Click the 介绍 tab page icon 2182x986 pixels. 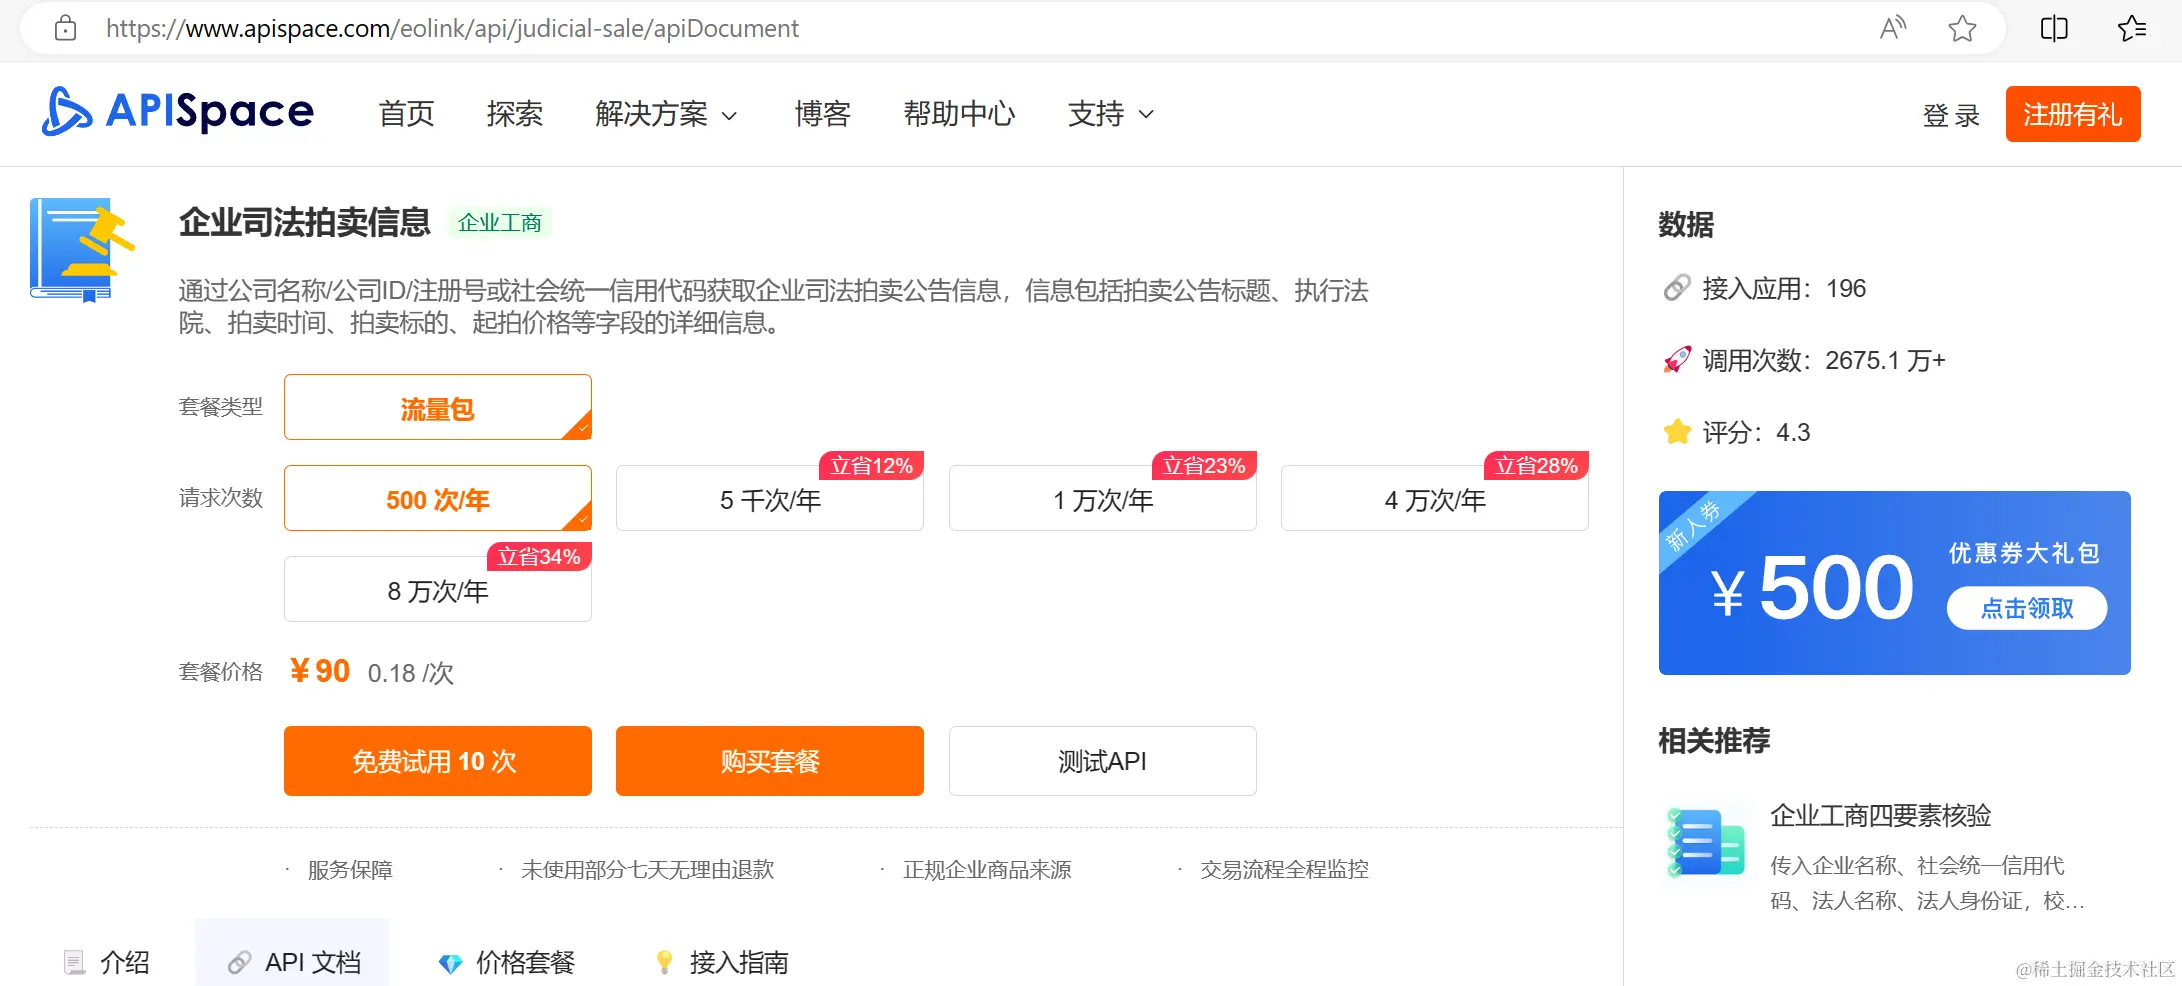pyautogui.click(x=75, y=962)
